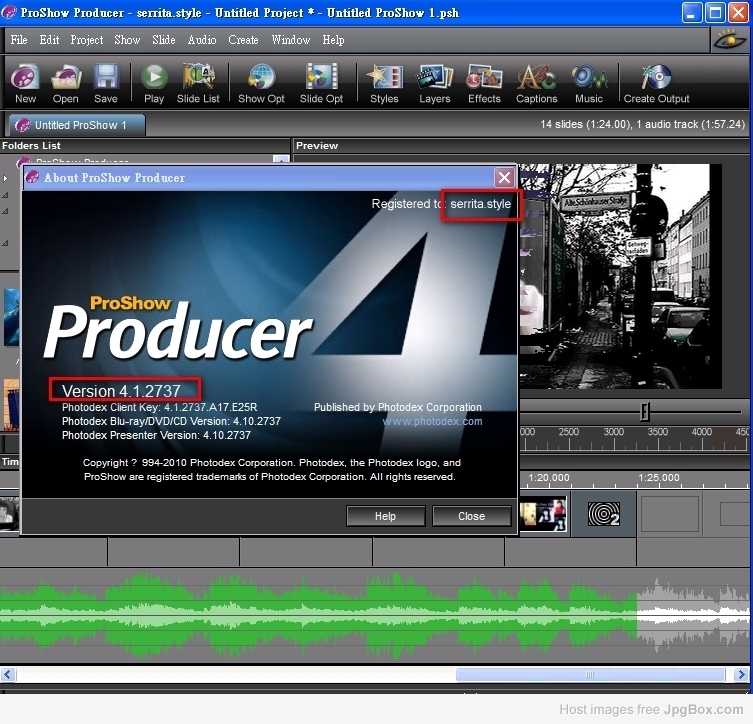This screenshot has height=724, width=753.
Task: Click Close button in About dialog
Action: point(471,516)
